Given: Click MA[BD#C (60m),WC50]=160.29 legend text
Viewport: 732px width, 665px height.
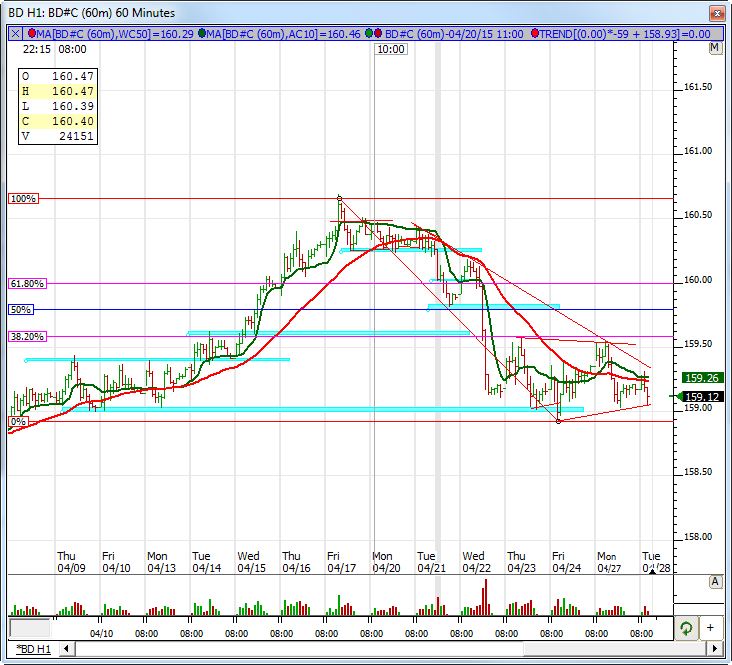Looking at the screenshot, I should (115, 34).
